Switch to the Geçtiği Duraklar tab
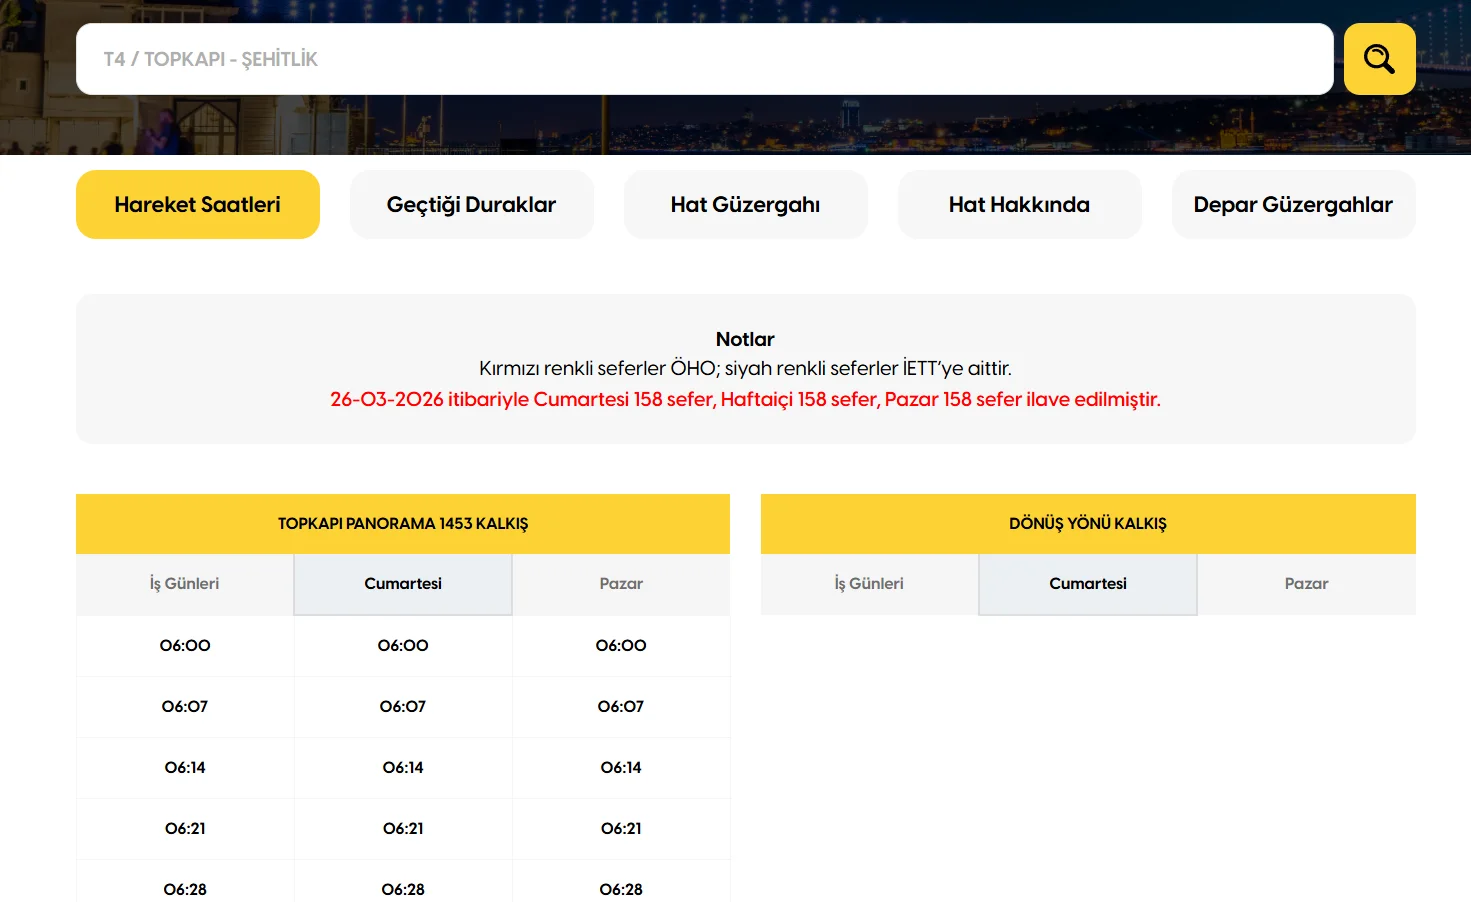Image resolution: width=1471 pixels, height=902 pixels. pos(471,204)
